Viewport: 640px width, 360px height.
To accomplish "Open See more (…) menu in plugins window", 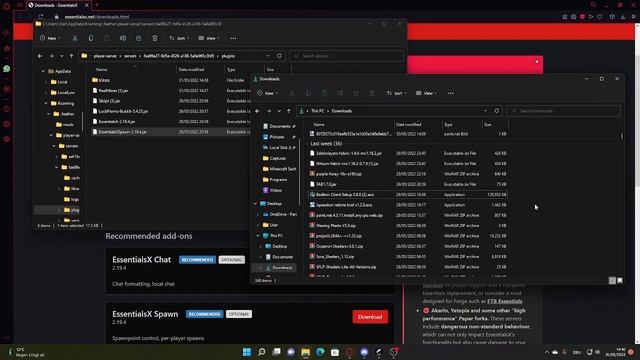I will [233, 38].
